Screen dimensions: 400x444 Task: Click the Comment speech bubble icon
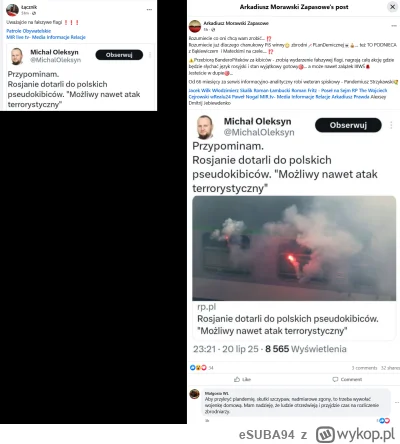[x=335, y=379]
